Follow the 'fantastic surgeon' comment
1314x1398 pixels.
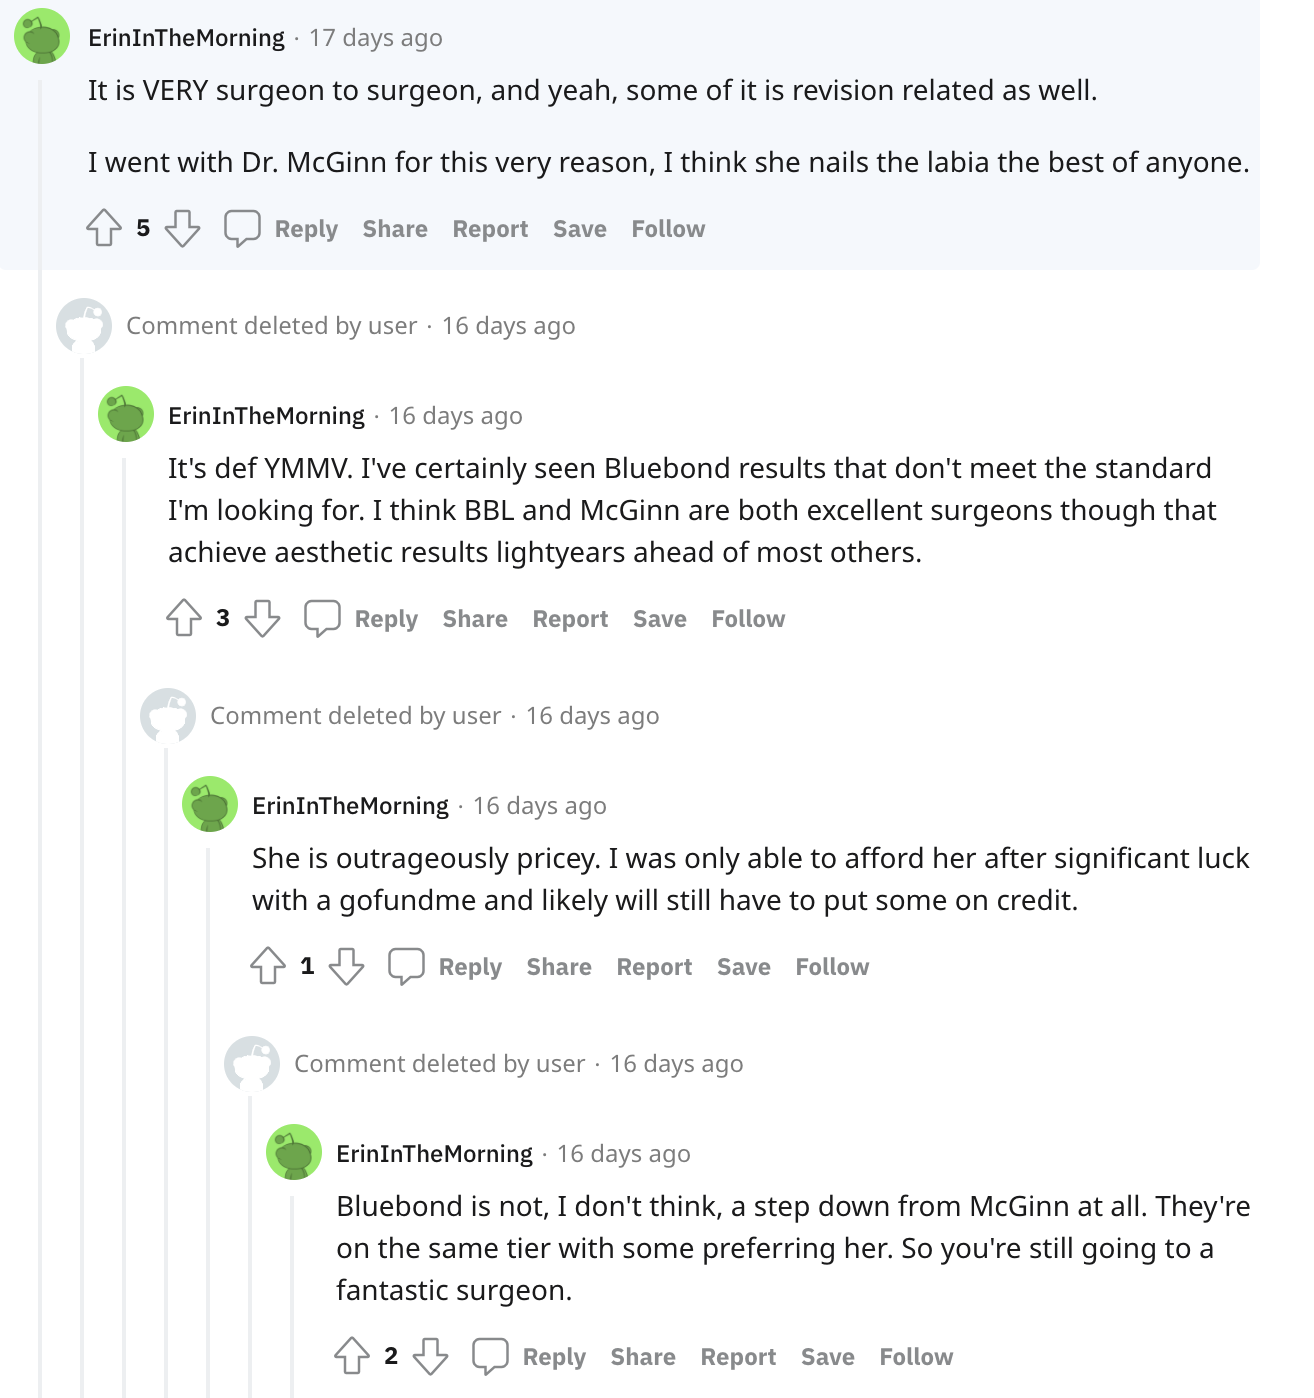(916, 1356)
